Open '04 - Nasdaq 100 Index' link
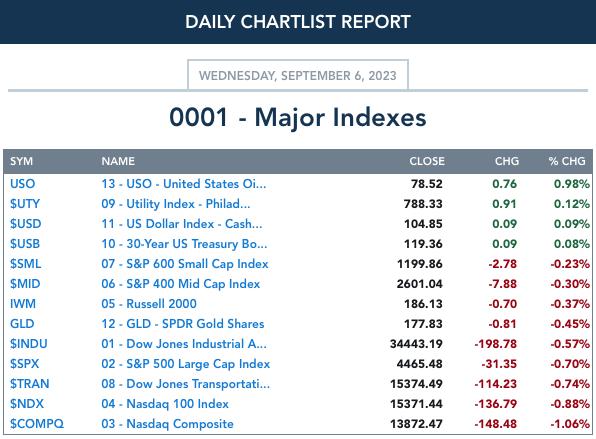Image resolution: width=596 pixels, height=439 pixels. click(x=165, y=404)
